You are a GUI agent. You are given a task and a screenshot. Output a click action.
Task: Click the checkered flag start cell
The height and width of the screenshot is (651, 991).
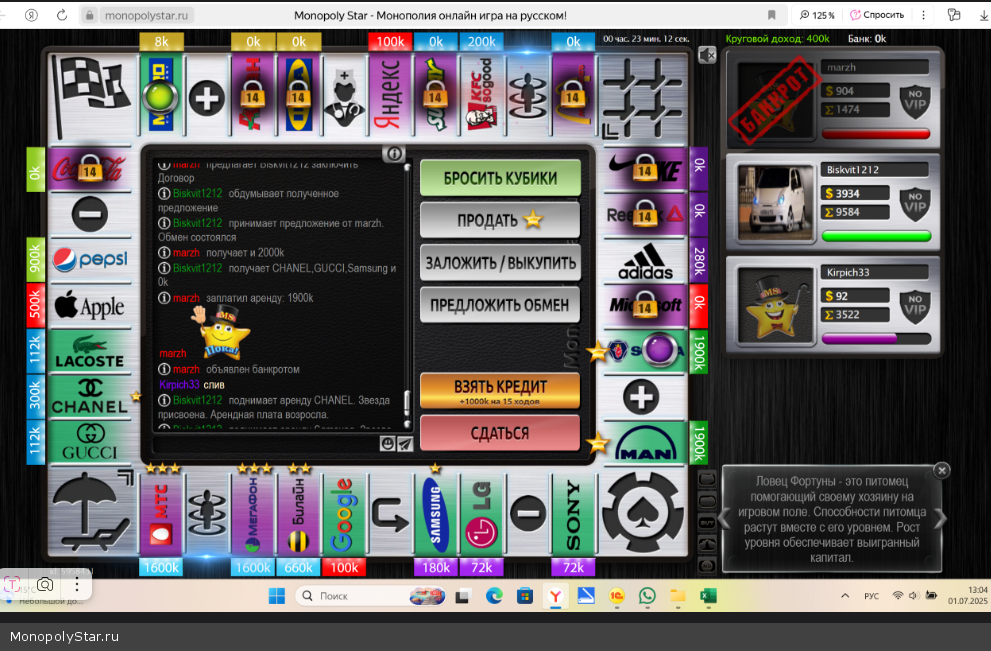(x=92, y=95)
